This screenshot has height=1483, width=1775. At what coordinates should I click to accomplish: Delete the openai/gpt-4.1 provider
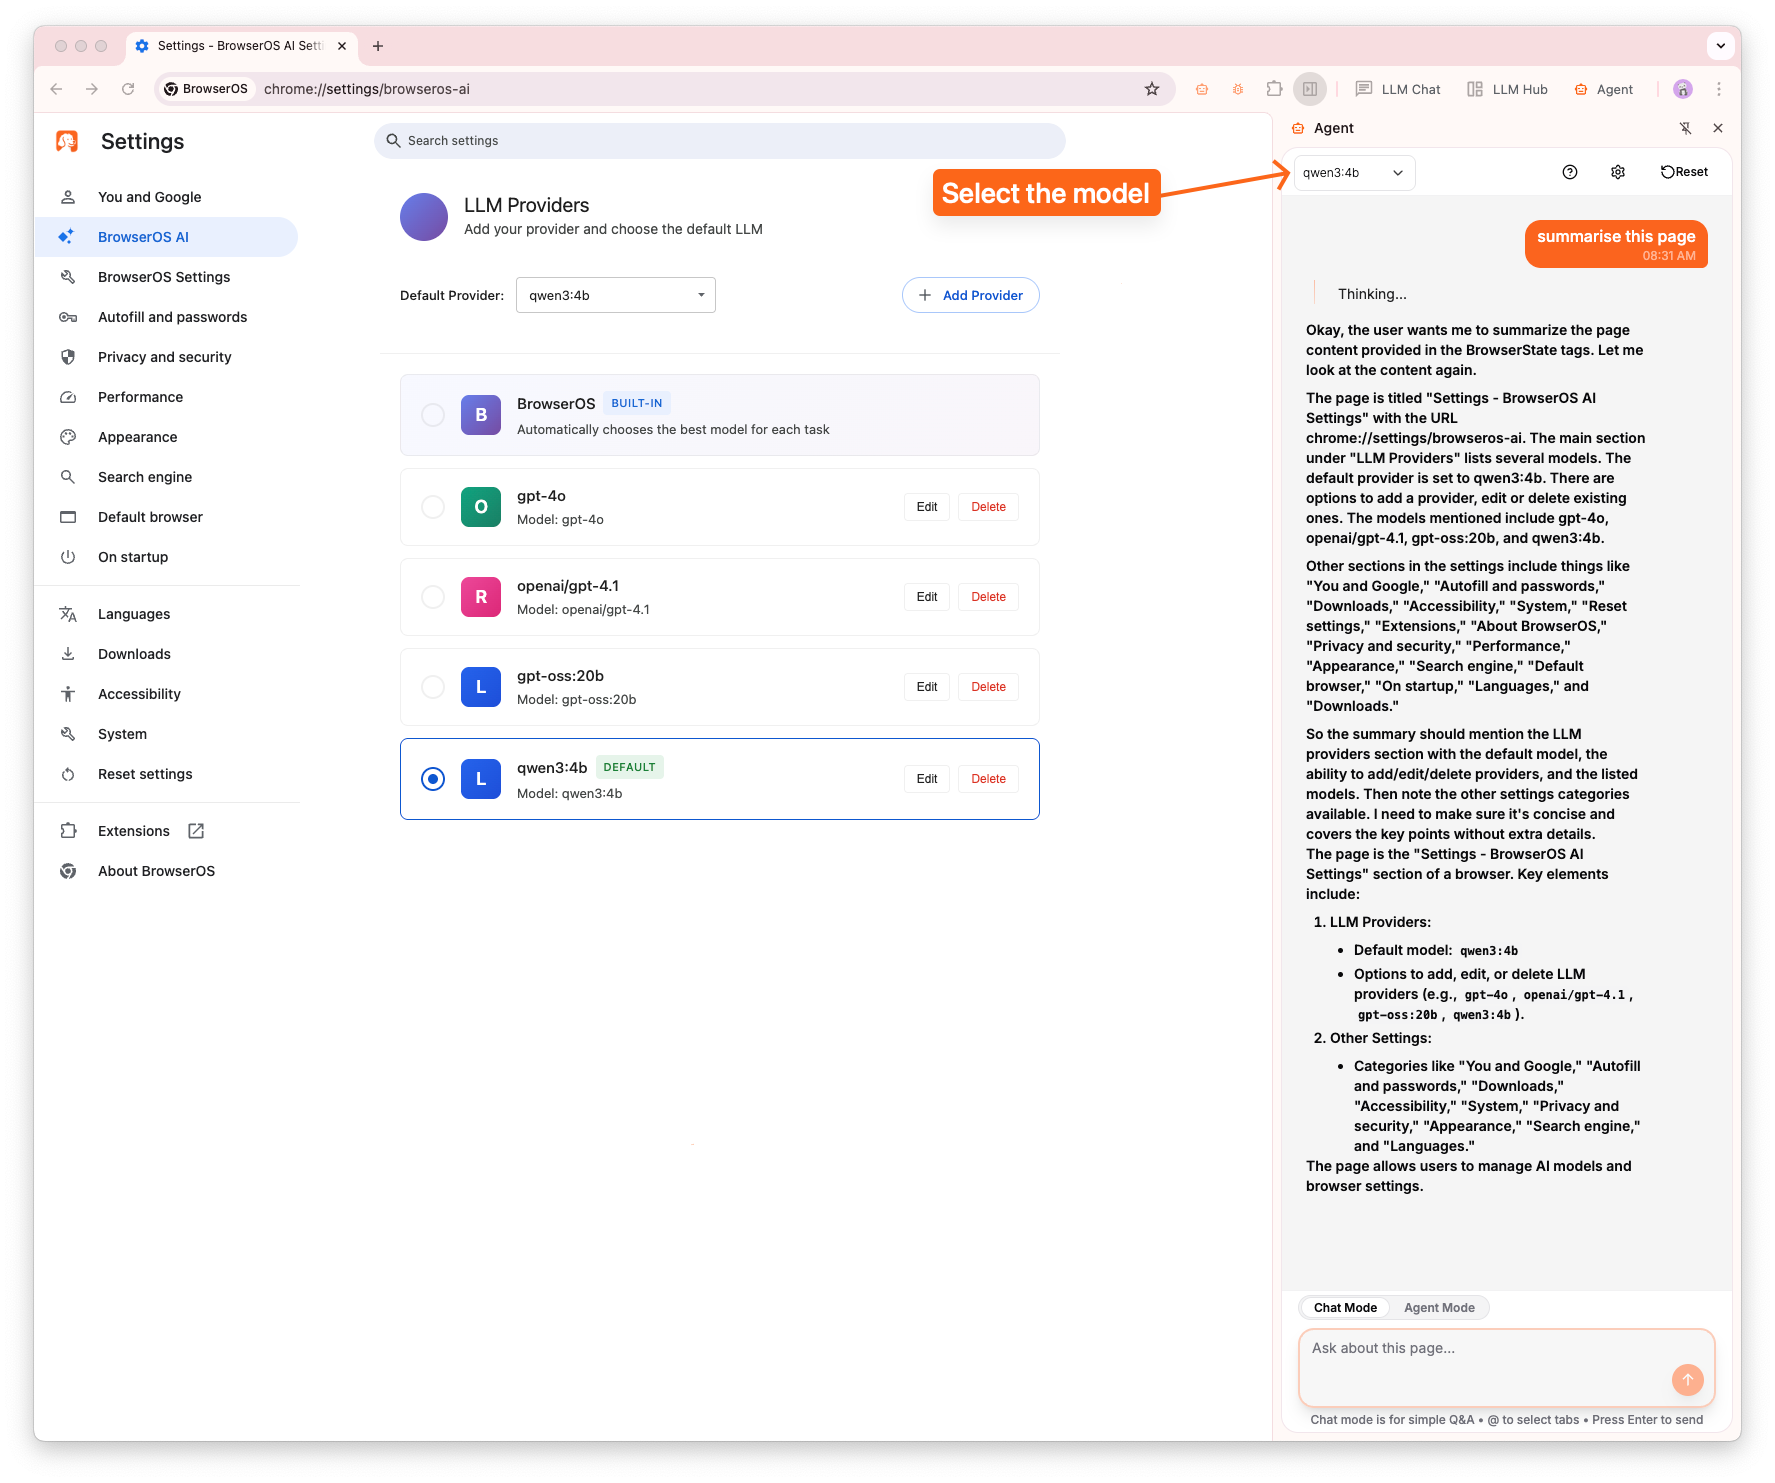[x=988, y=597]
